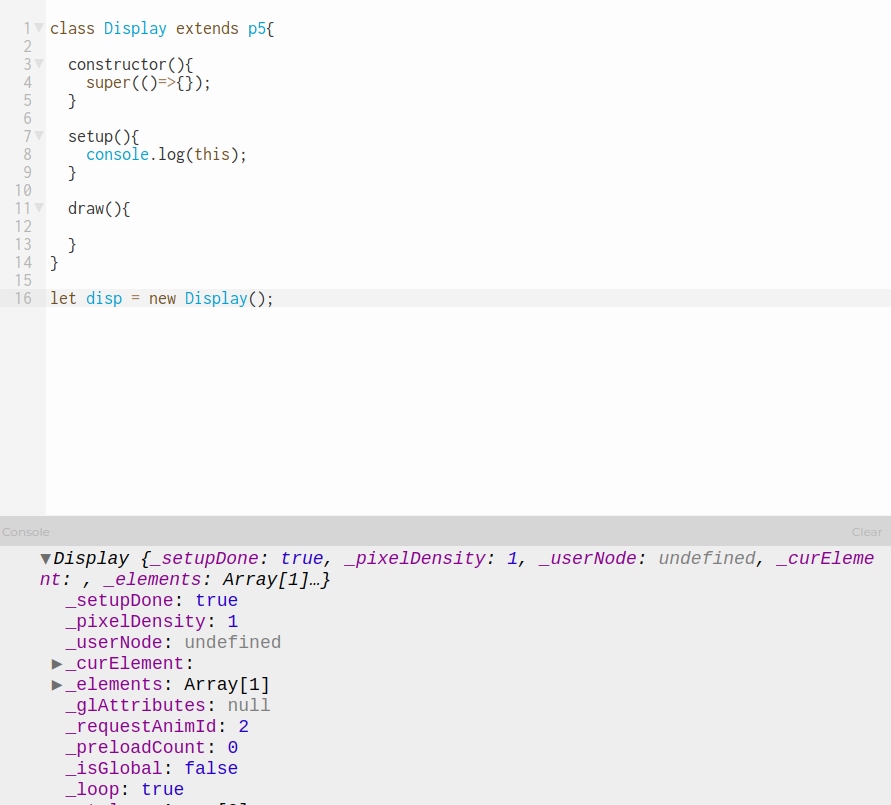Select the '_pixelDensity: 1' console row
Image resolution: width=891 pixels, height=805 pixels.
point(152,622)
